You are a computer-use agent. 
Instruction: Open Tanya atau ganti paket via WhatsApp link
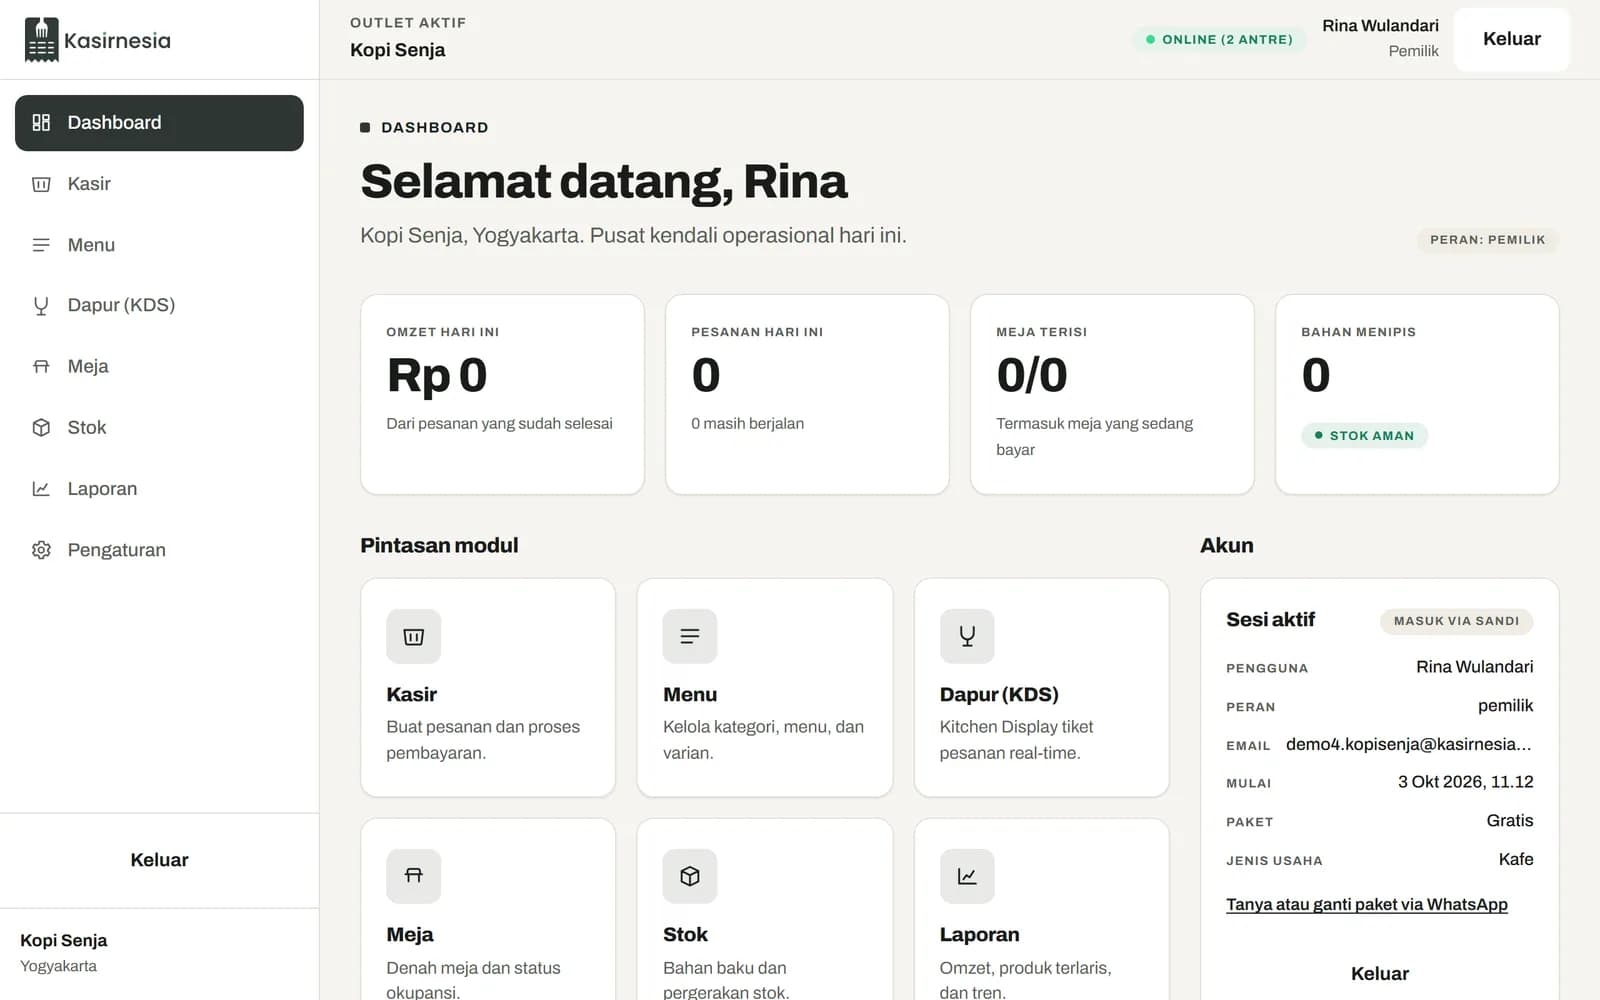[x=1367, y=905]
